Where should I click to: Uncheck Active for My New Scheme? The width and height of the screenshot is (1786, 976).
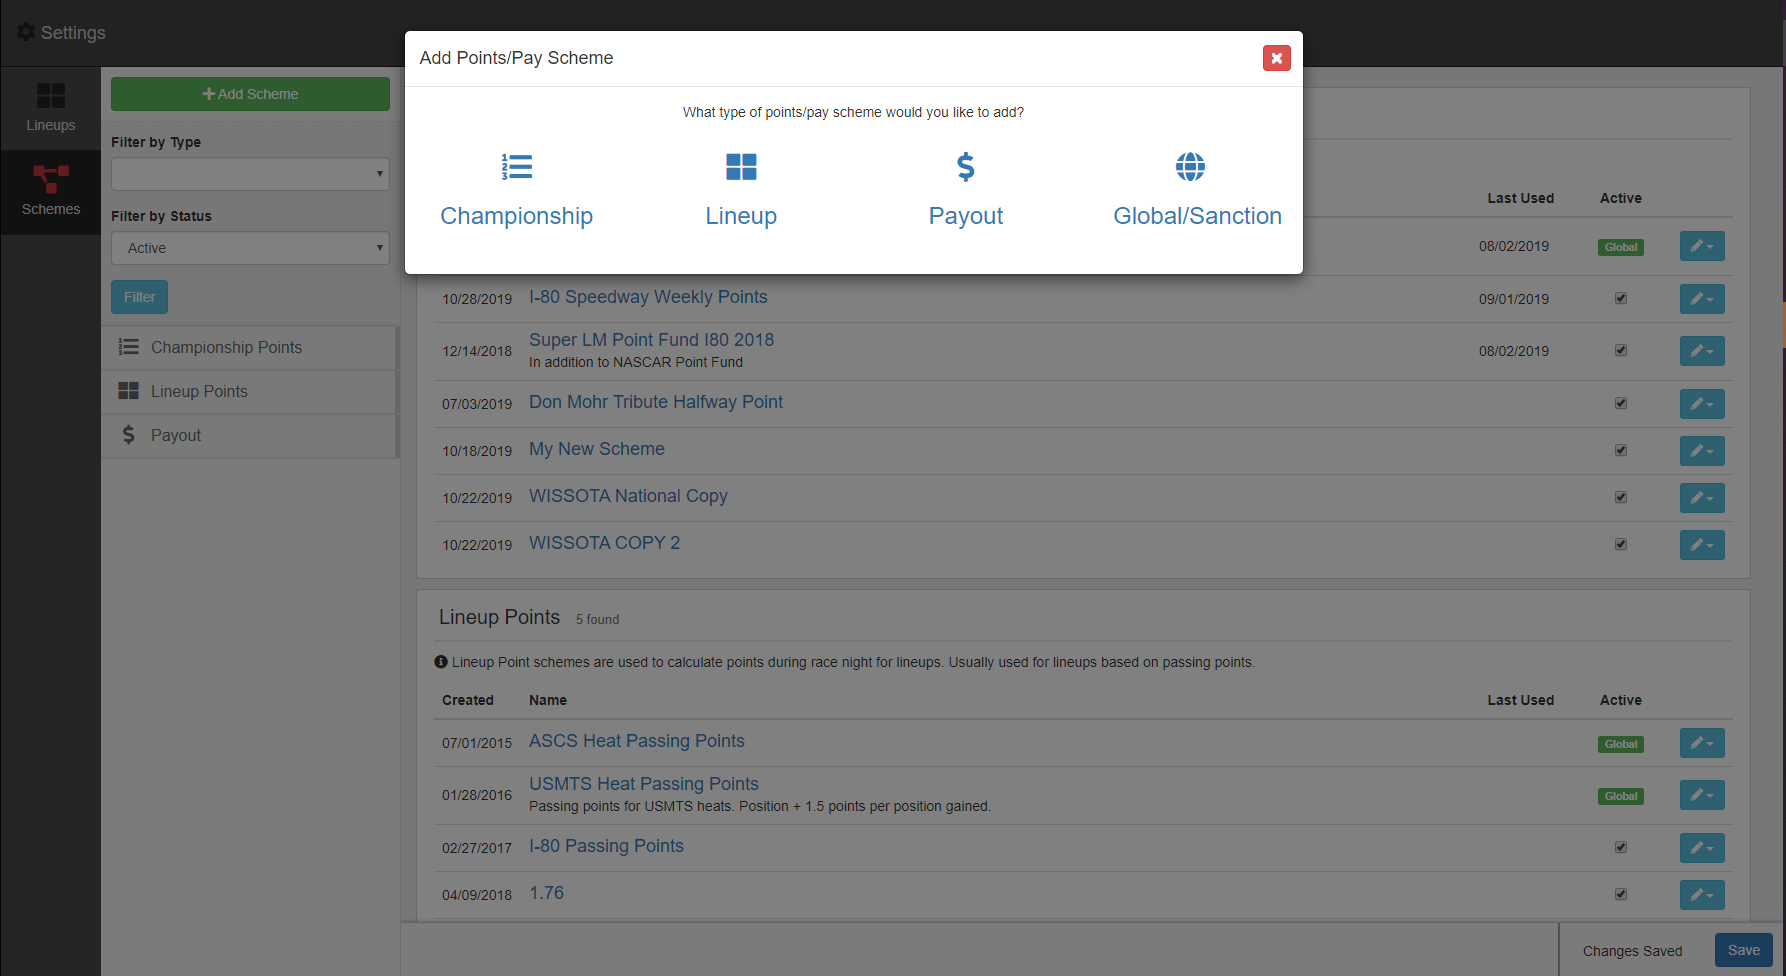click(1620, 450)
